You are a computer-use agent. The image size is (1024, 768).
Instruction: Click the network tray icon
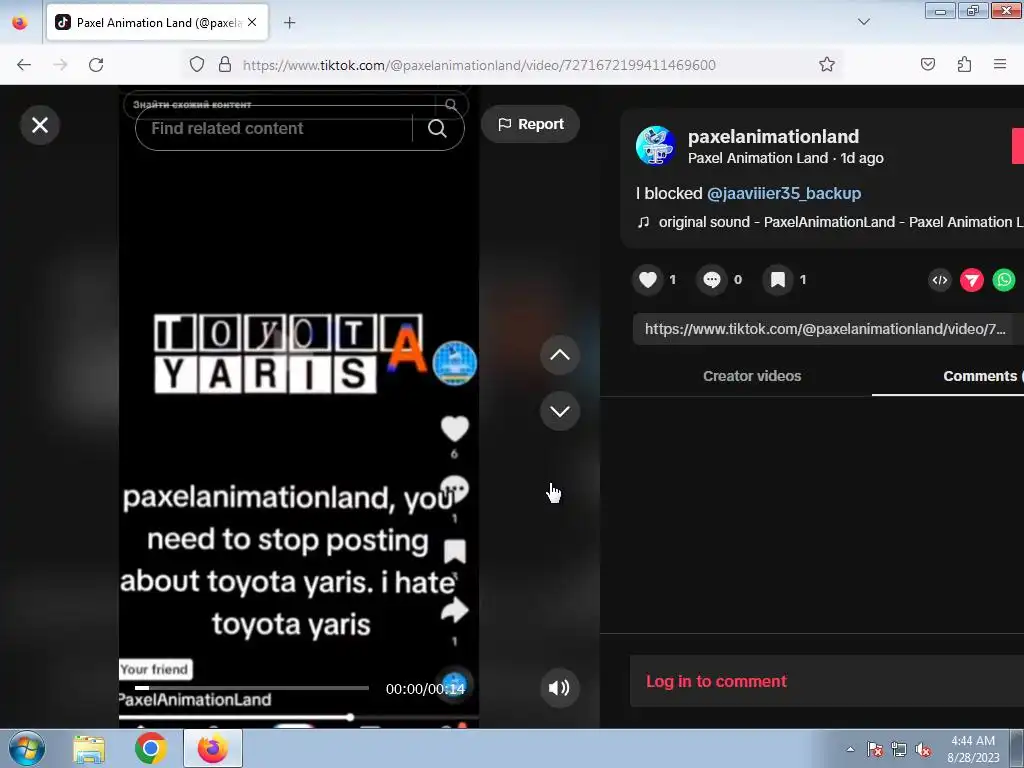point(899,750)
